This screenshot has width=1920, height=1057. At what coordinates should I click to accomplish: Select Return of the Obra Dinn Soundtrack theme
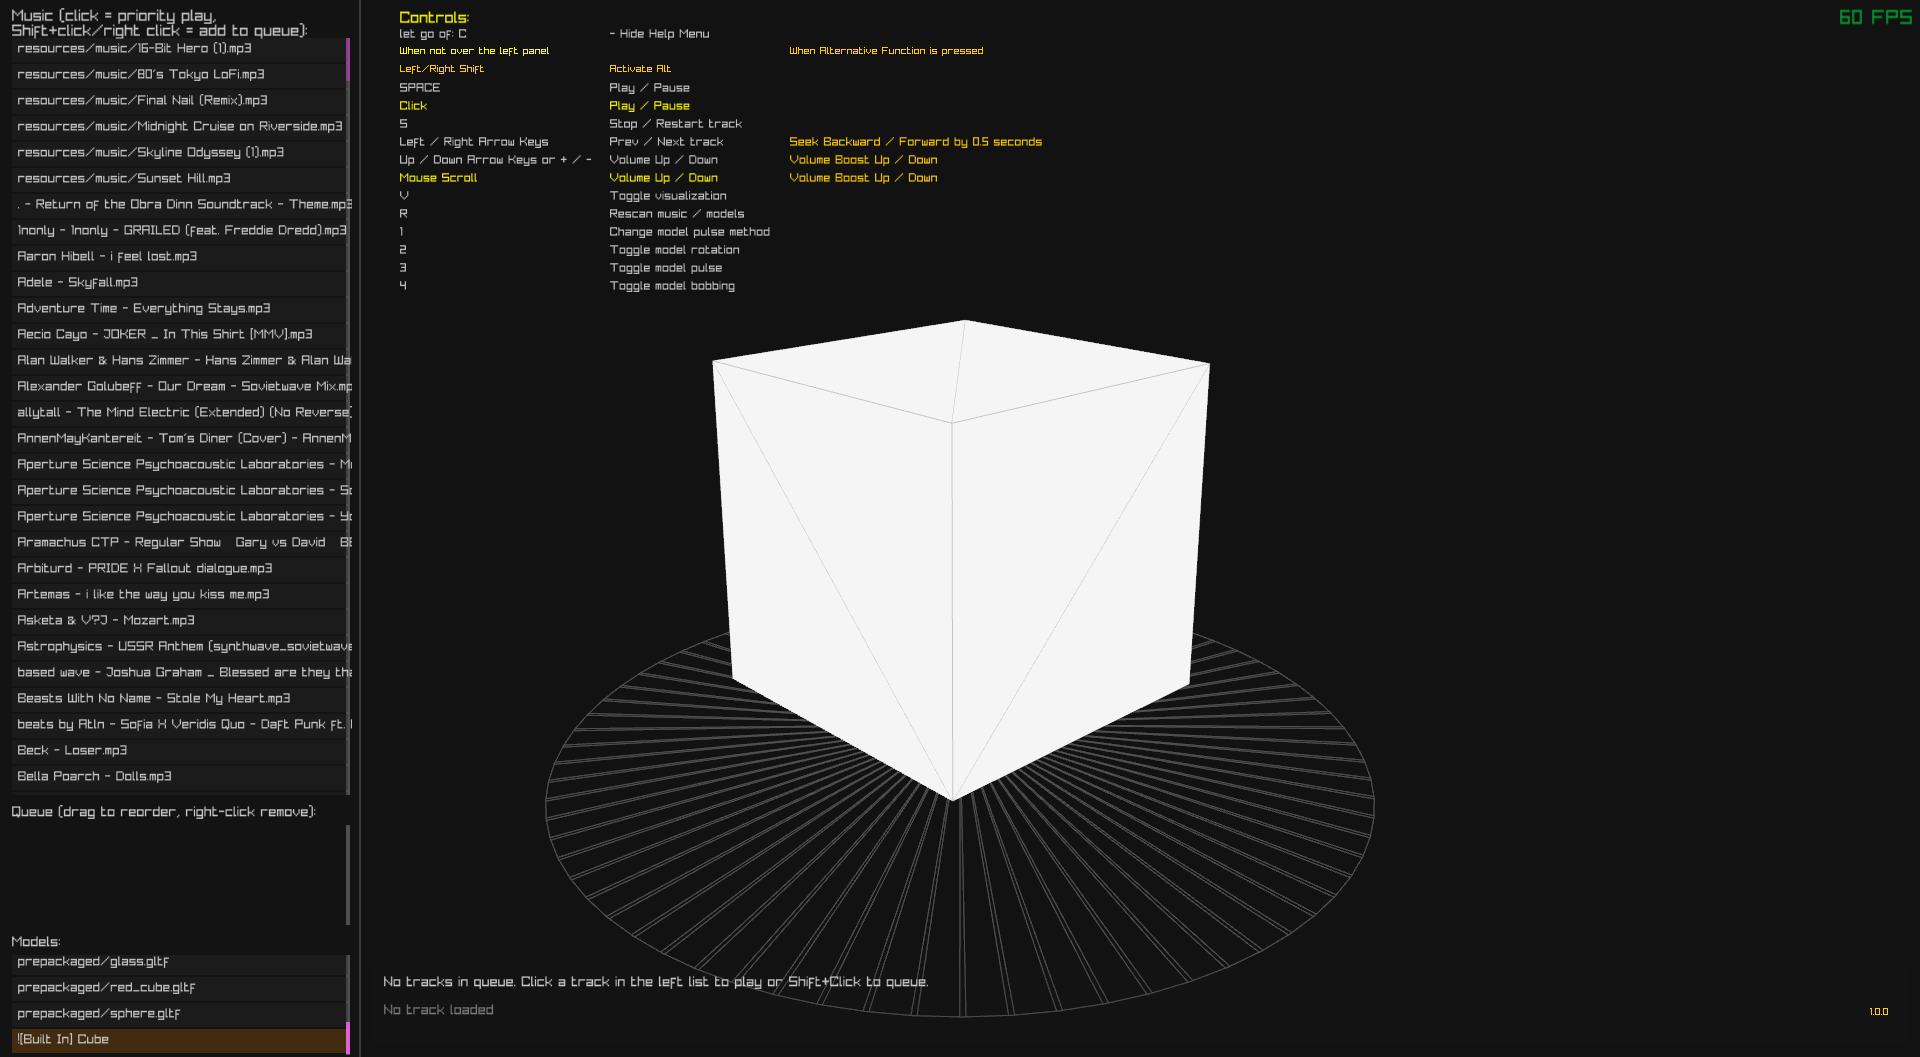[x=178, y=205]
